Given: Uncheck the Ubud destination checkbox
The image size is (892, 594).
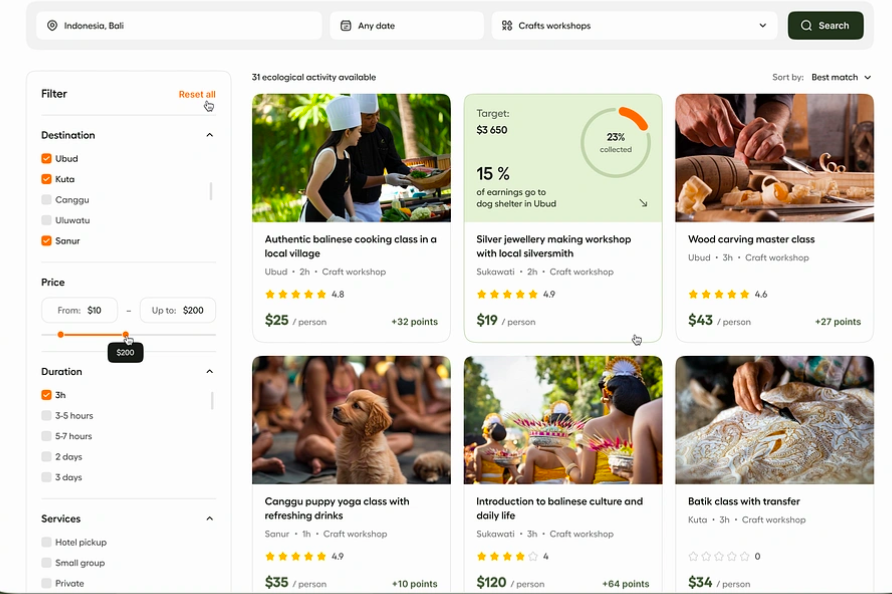Looking at the screenshot, I should pyautogui.click(x=46, y=159).
